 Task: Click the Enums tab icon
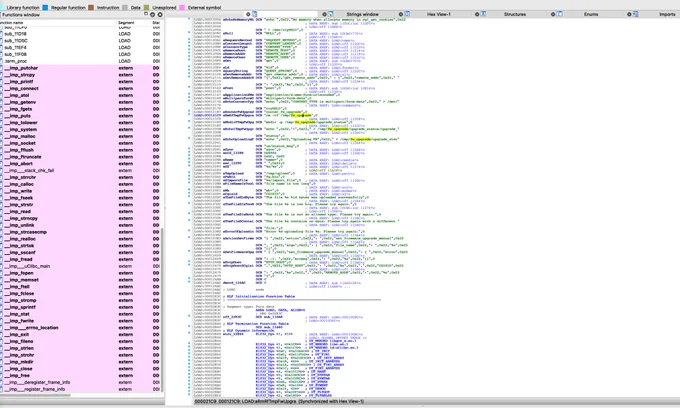click(559, 14)
